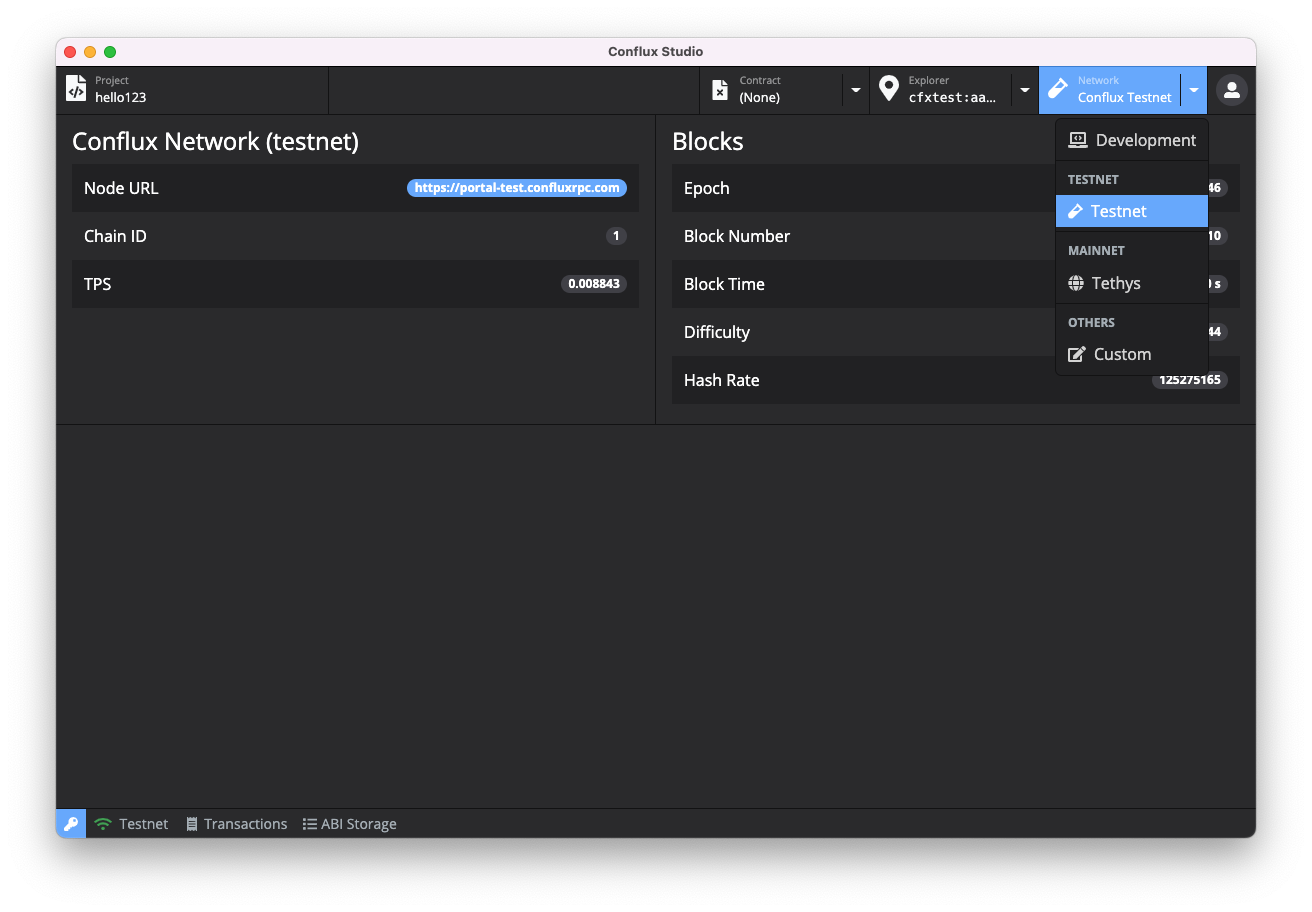This screenshot has width=1312, height=912.
Task: Open the user account avatar
Action: tap(1232, 90)
